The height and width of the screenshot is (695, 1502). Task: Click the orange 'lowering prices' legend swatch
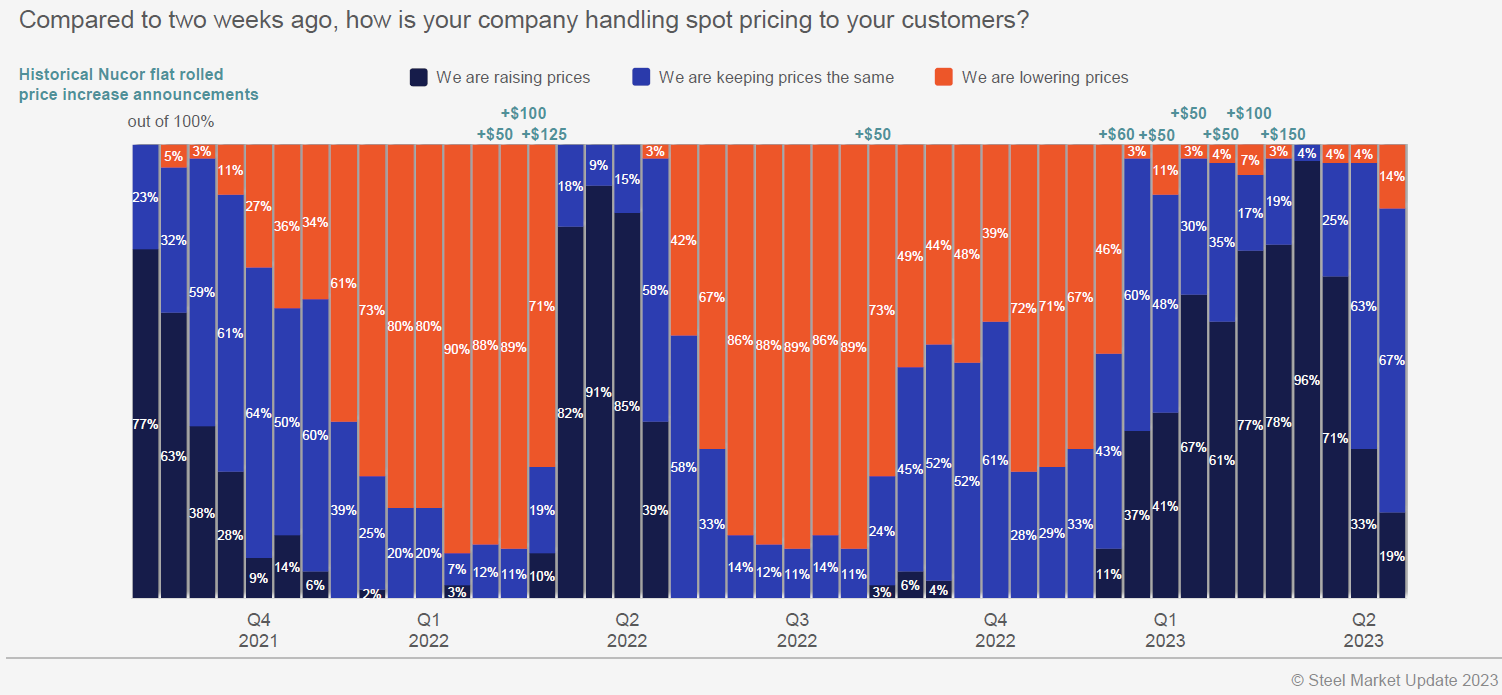943,77
